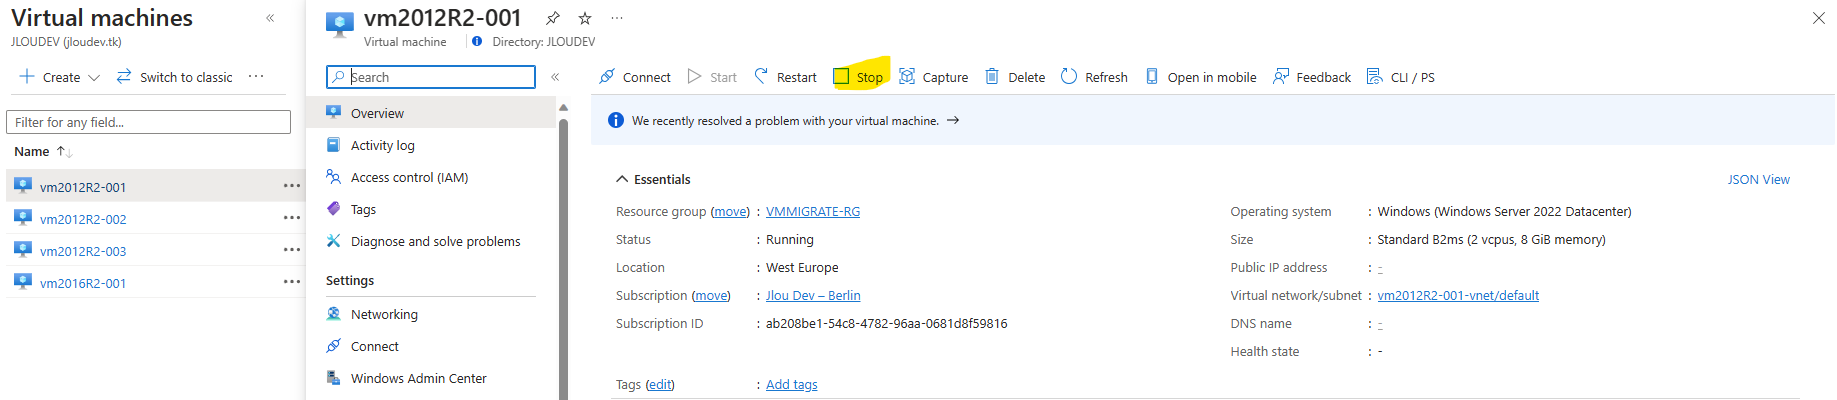Screen dimensions: 1837x400
Task: Restart the virtual machine
Action: (785, 77)
